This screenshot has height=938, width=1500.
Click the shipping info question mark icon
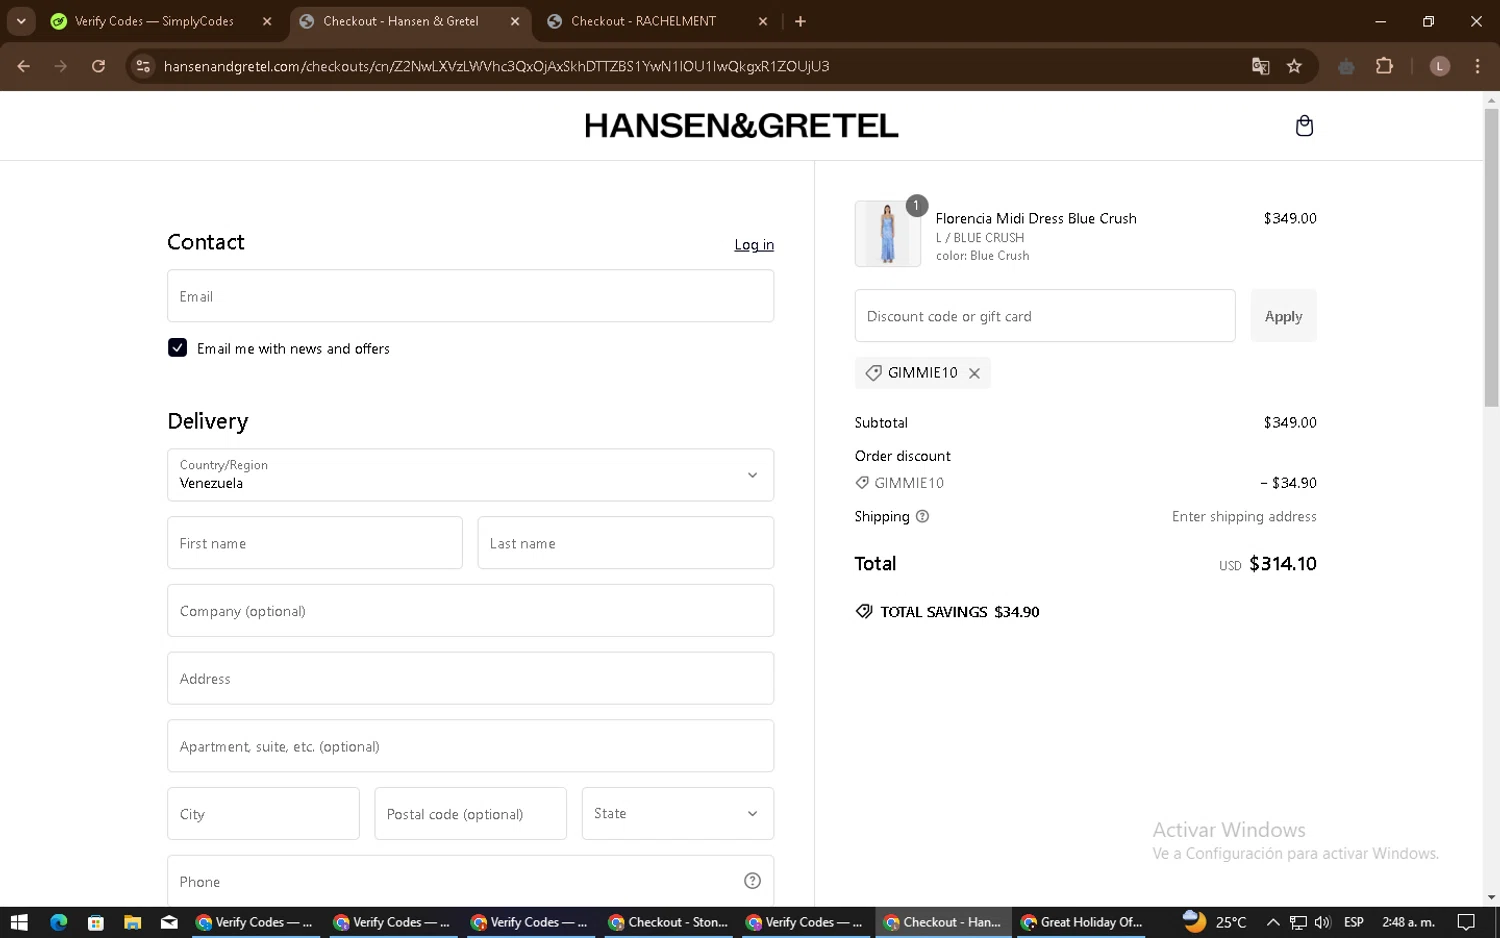tap(922, 517)
